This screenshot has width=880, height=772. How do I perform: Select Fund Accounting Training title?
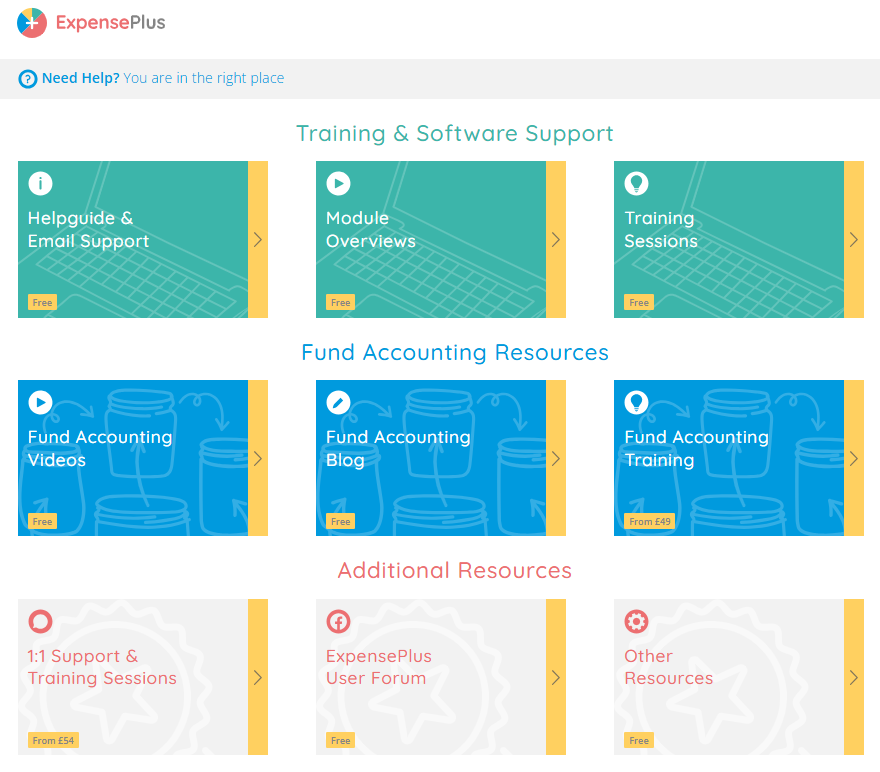coord(696,448)
